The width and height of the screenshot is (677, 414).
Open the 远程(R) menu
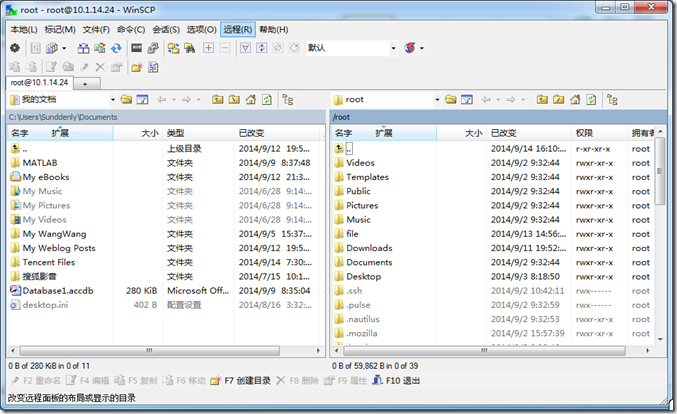pyautogui.click(x=238, y=29)
